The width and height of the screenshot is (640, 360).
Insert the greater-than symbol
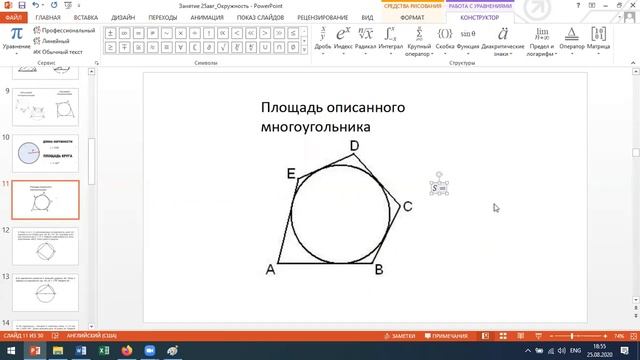click(265, 33)
